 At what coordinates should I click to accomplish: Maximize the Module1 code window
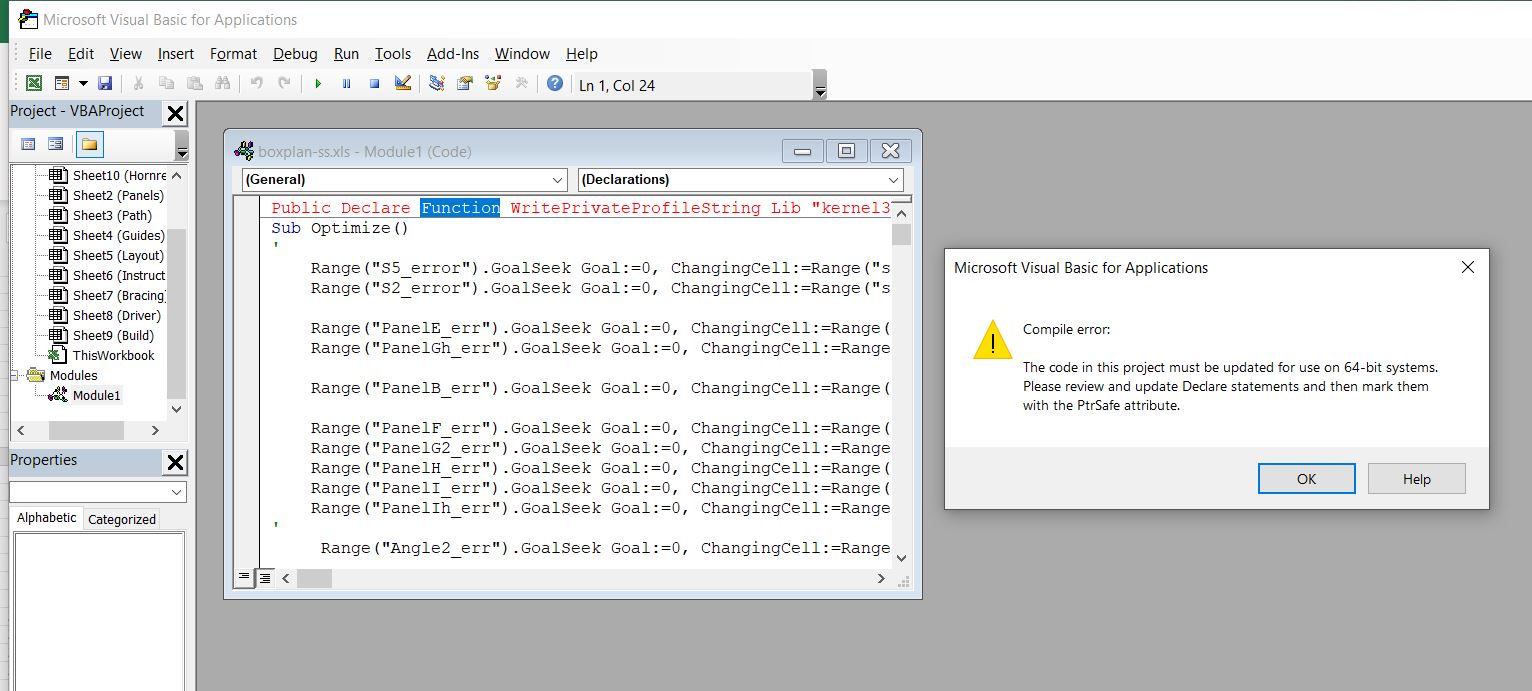click(846, 151)
